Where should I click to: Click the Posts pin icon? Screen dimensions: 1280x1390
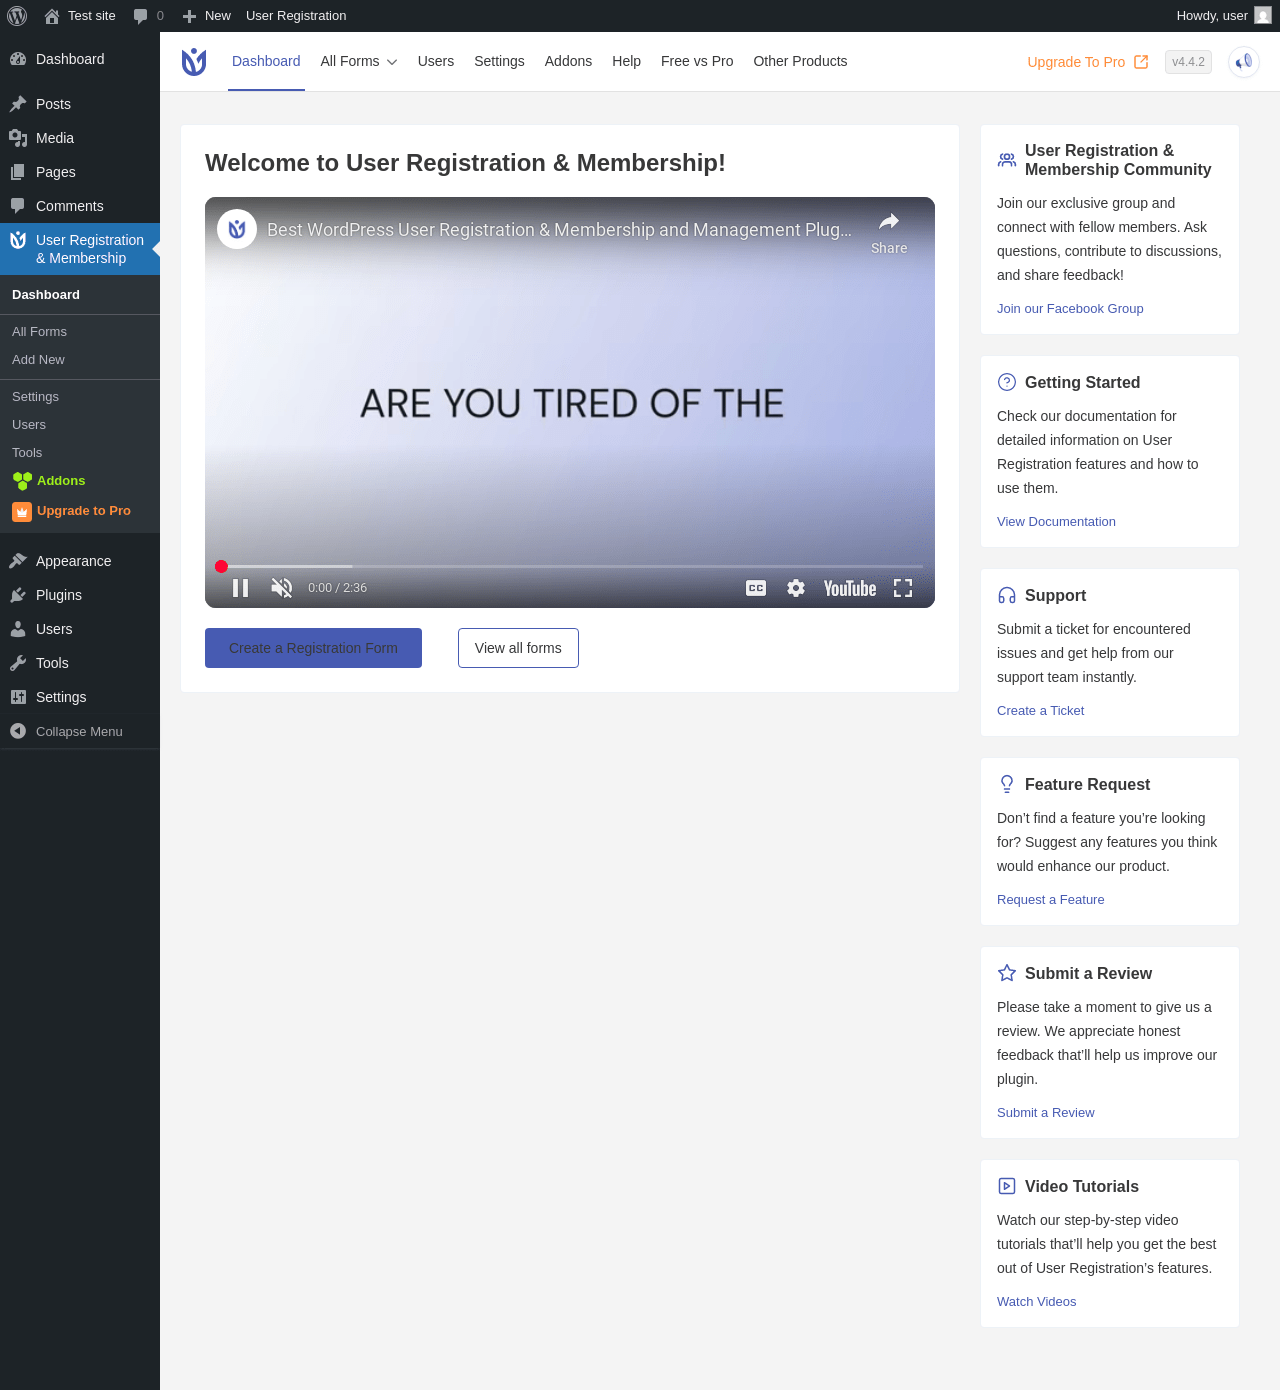pos(18,104)
